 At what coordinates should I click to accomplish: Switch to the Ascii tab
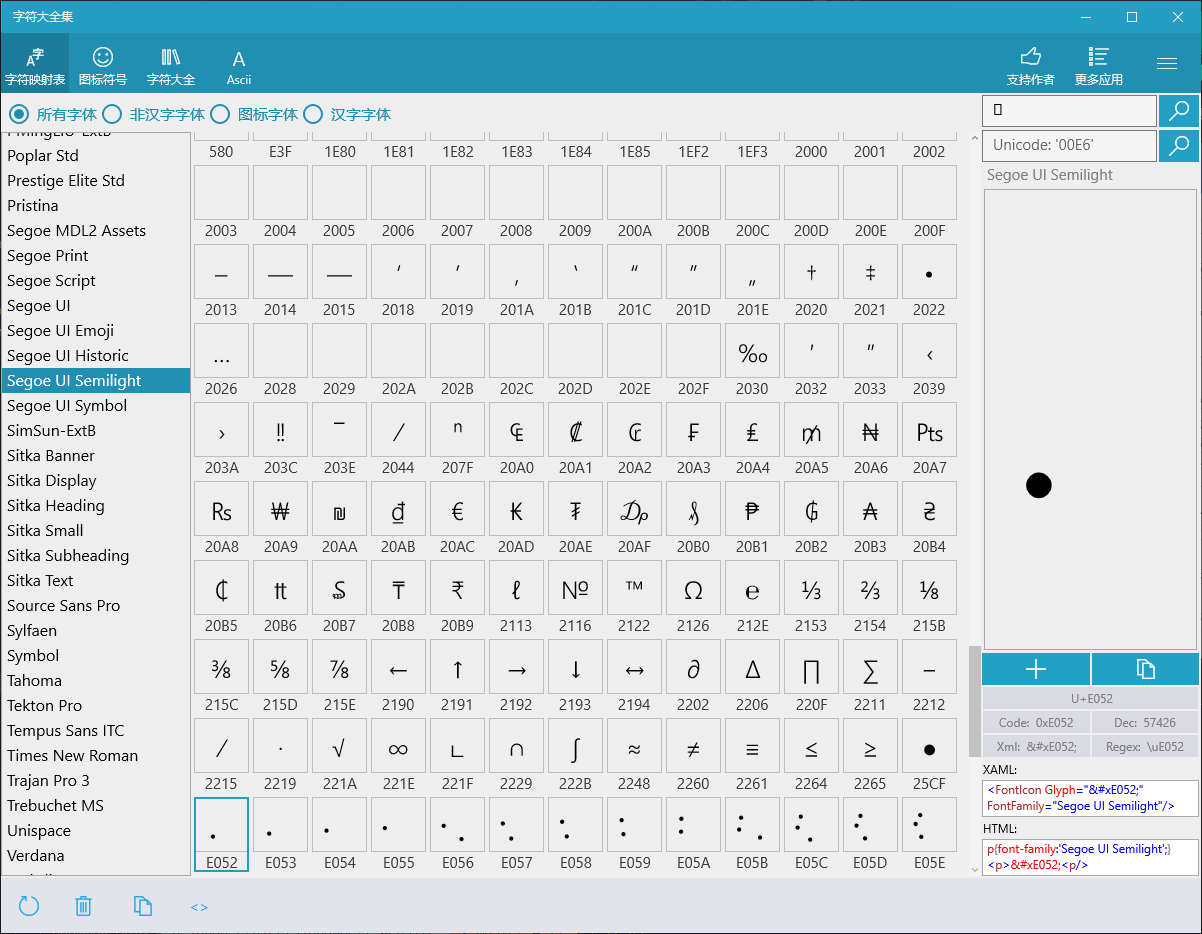(x=238, y=66)
